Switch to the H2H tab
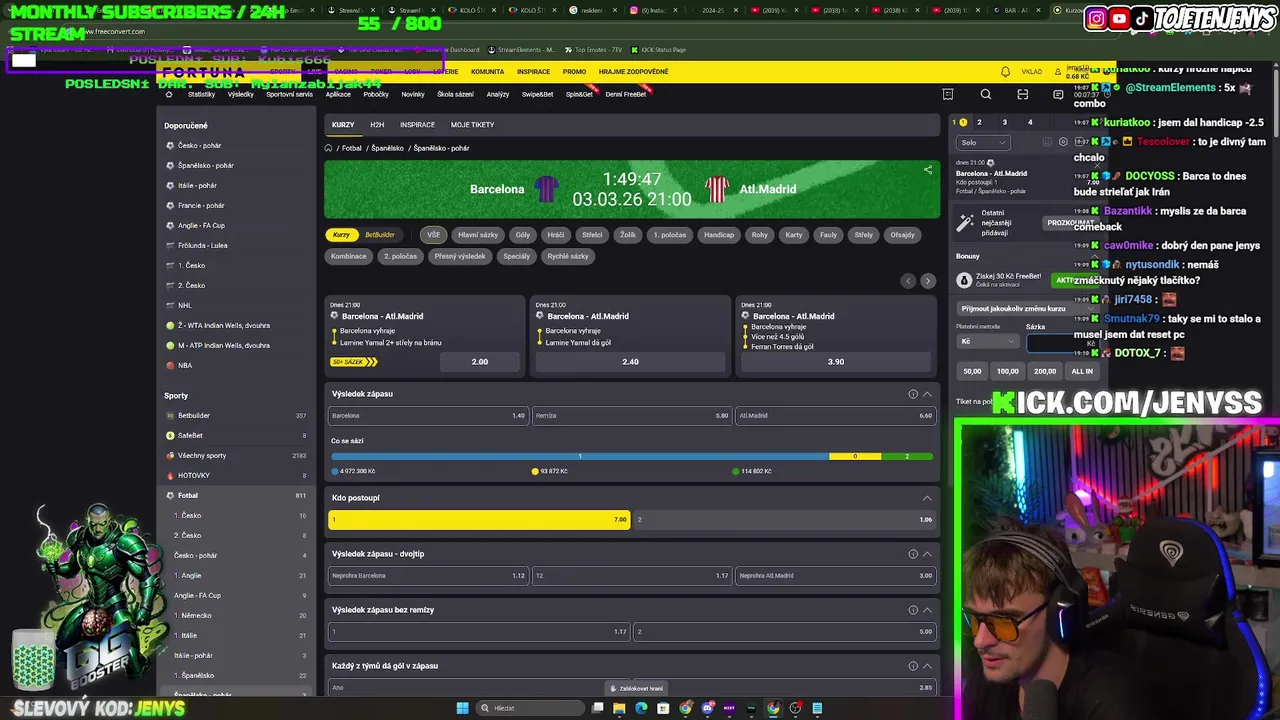1280x720 pixels. [x=377, y=125]
